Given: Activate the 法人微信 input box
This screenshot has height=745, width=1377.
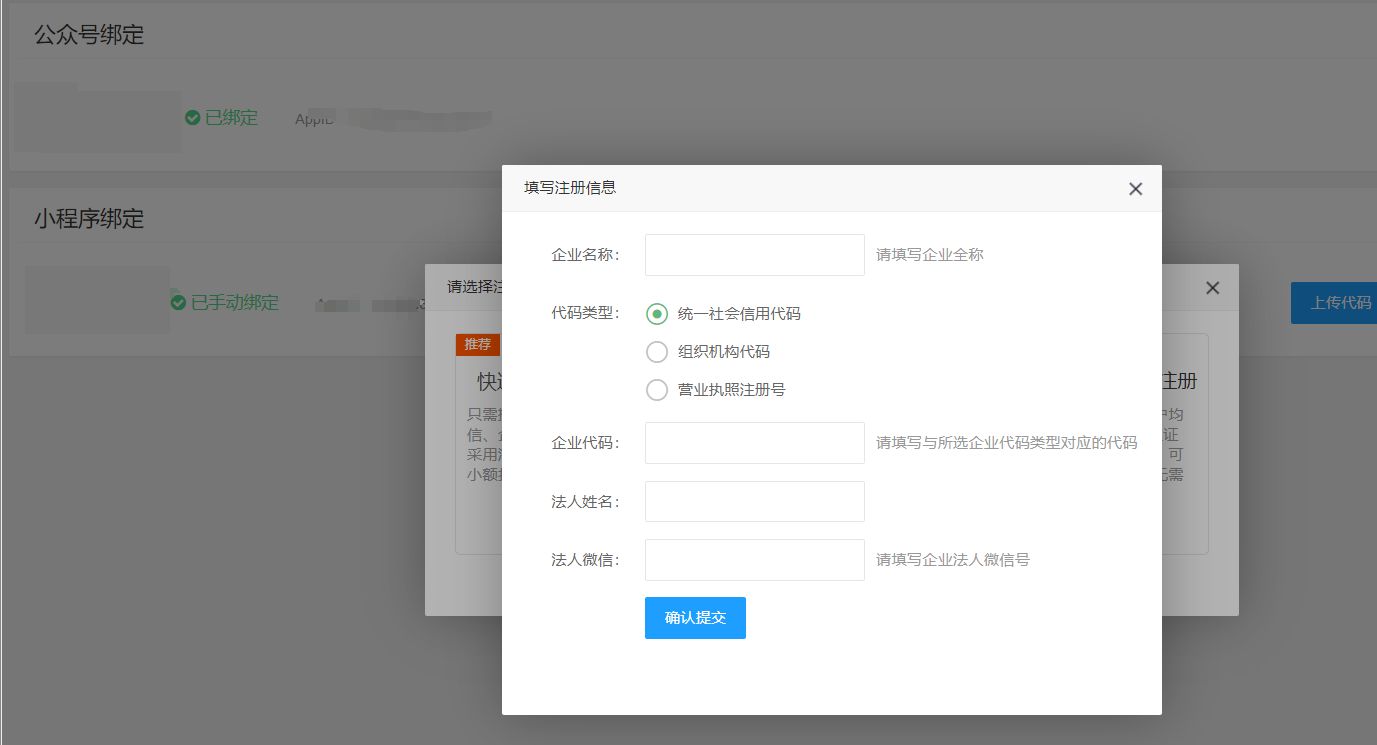Looking at the screenshot, I should tap(754, 560).
